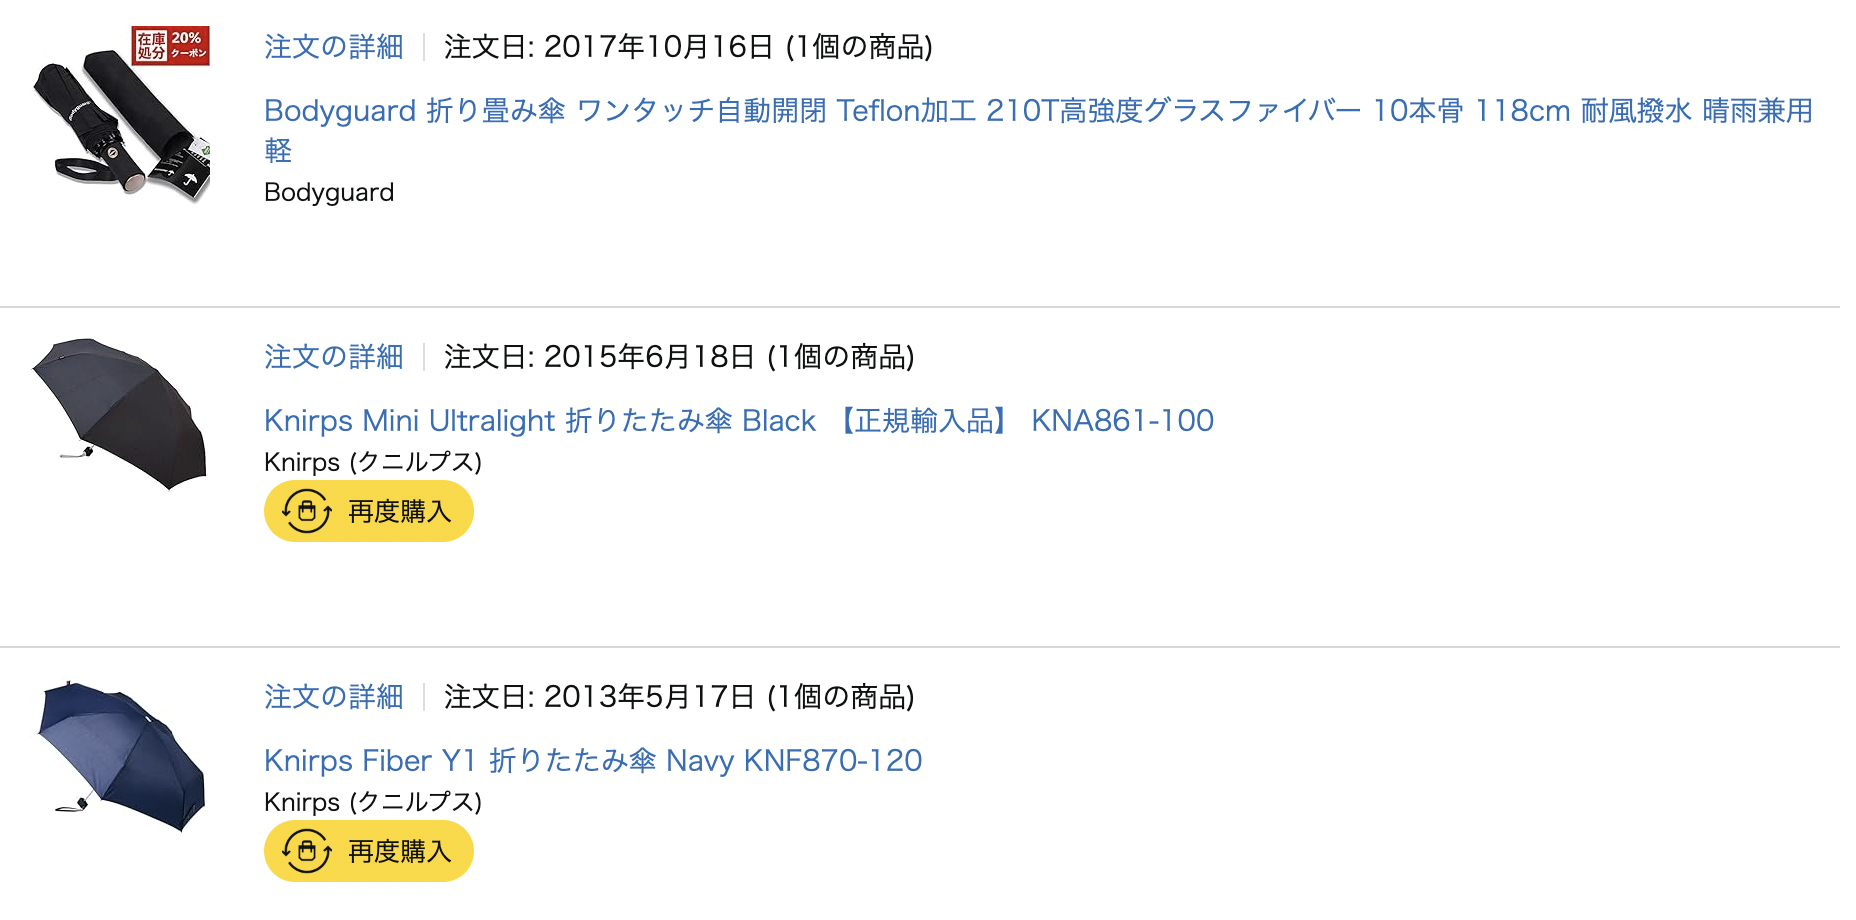Click the rebuy cart icon for Knirps Fiber Y1
This screenshot has height=920, width=1856.
[307, 851]
